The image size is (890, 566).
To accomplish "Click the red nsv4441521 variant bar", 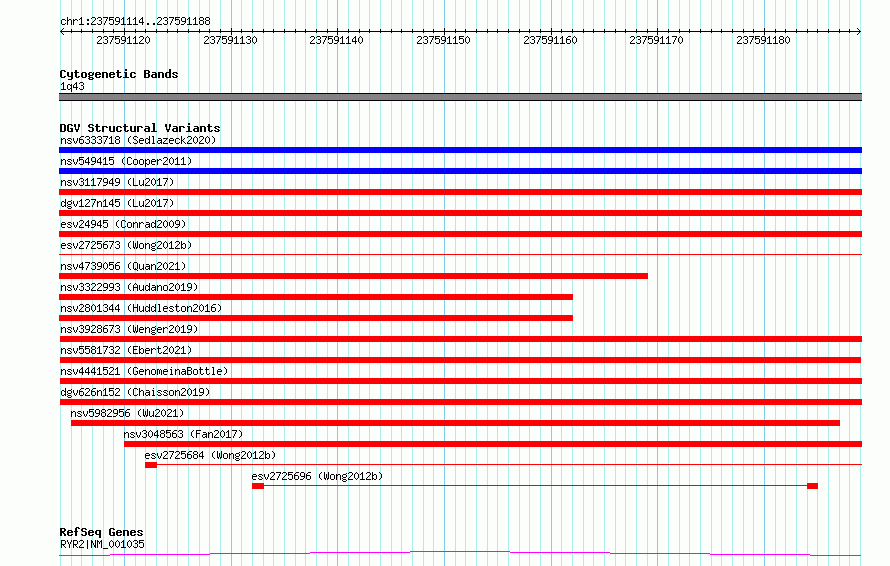I will pyautogui.click(x=460, y=381).
